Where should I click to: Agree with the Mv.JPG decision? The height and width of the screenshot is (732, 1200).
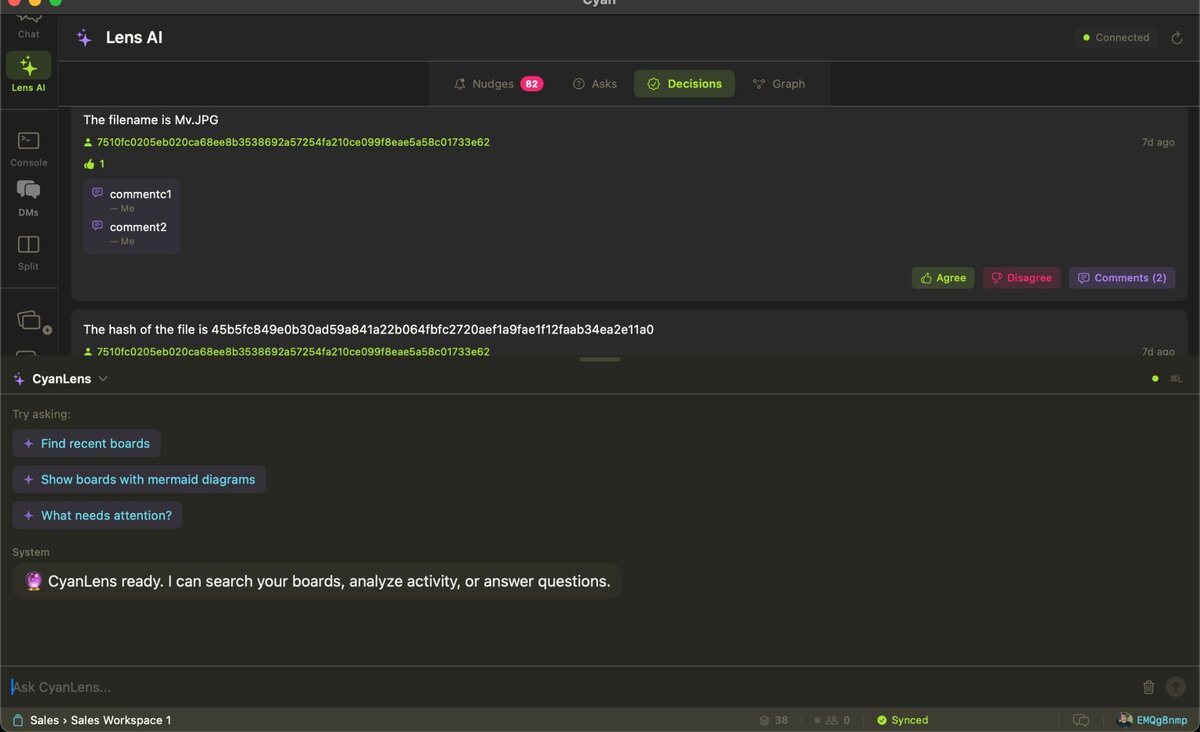(x=942, y=277)
